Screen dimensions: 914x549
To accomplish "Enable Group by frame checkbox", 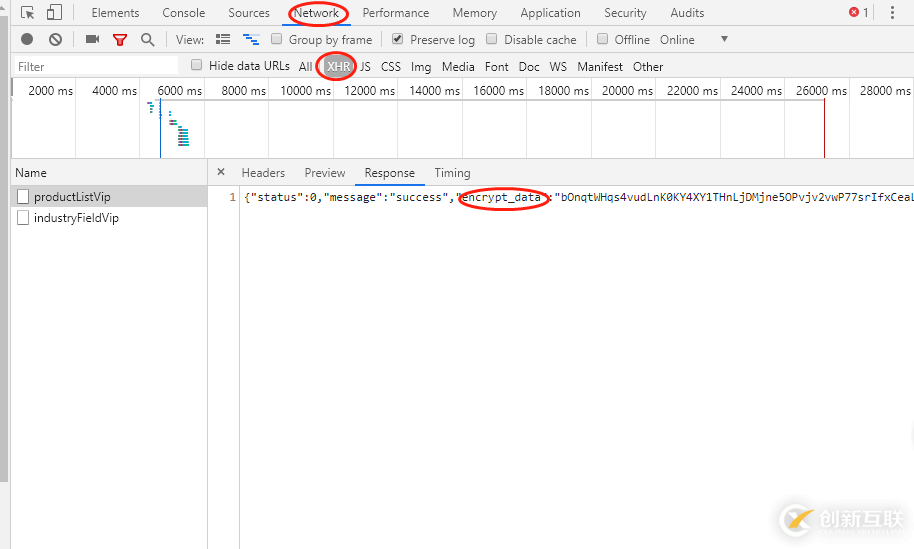I will click(x=277, y=38).
